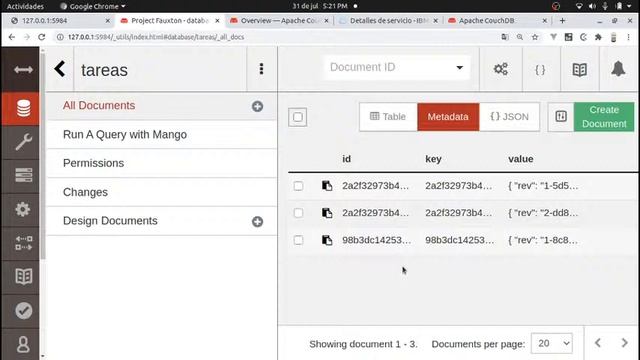The height and width of the screenshot is (360, 640).
Task: Open Chrome extensions puzzle icon
Action: pos(598,37)
